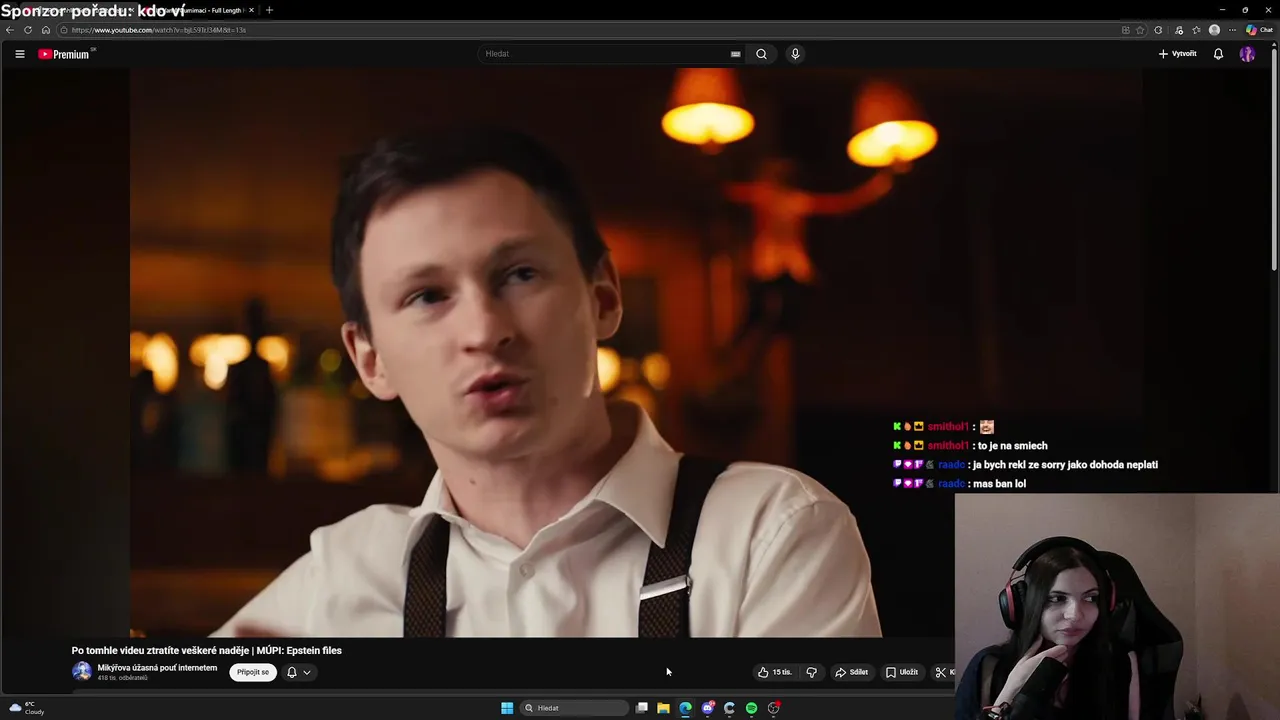The width and height of the screenshot is (1280, 720).
Task: Open YouTube notifications bell in header
Action: tap(1218, 54)
